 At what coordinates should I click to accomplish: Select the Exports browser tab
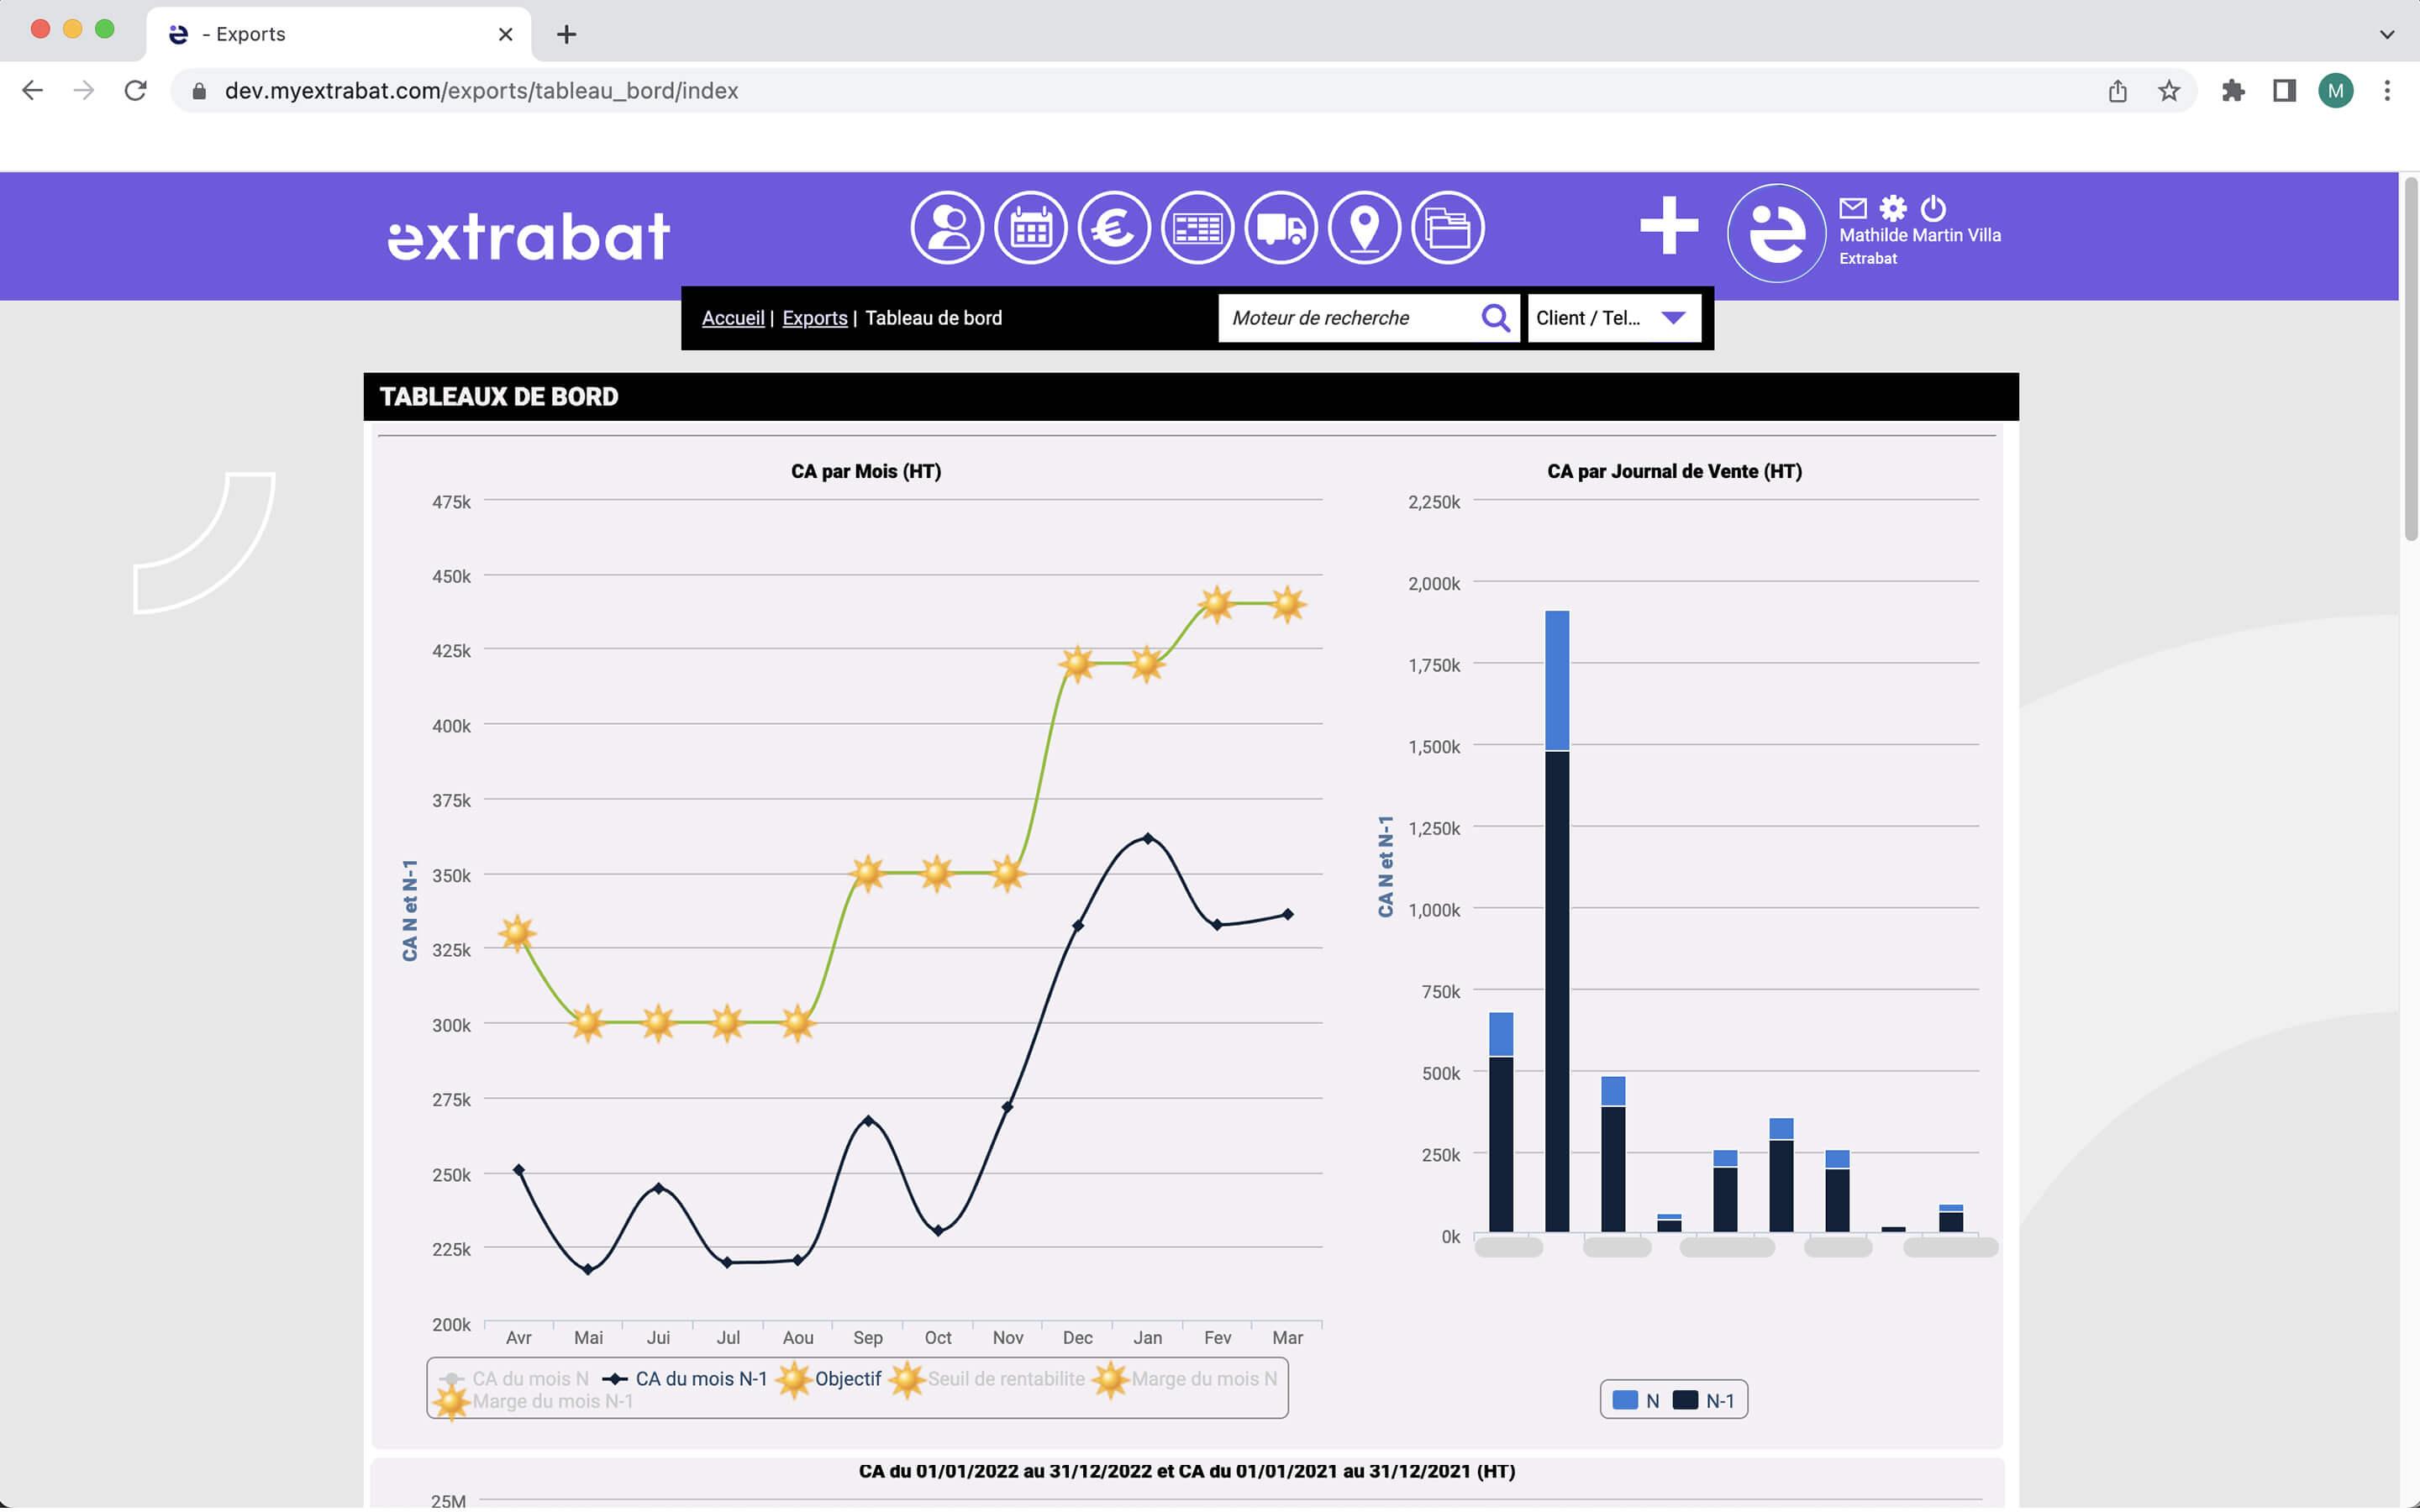(338, 34)
